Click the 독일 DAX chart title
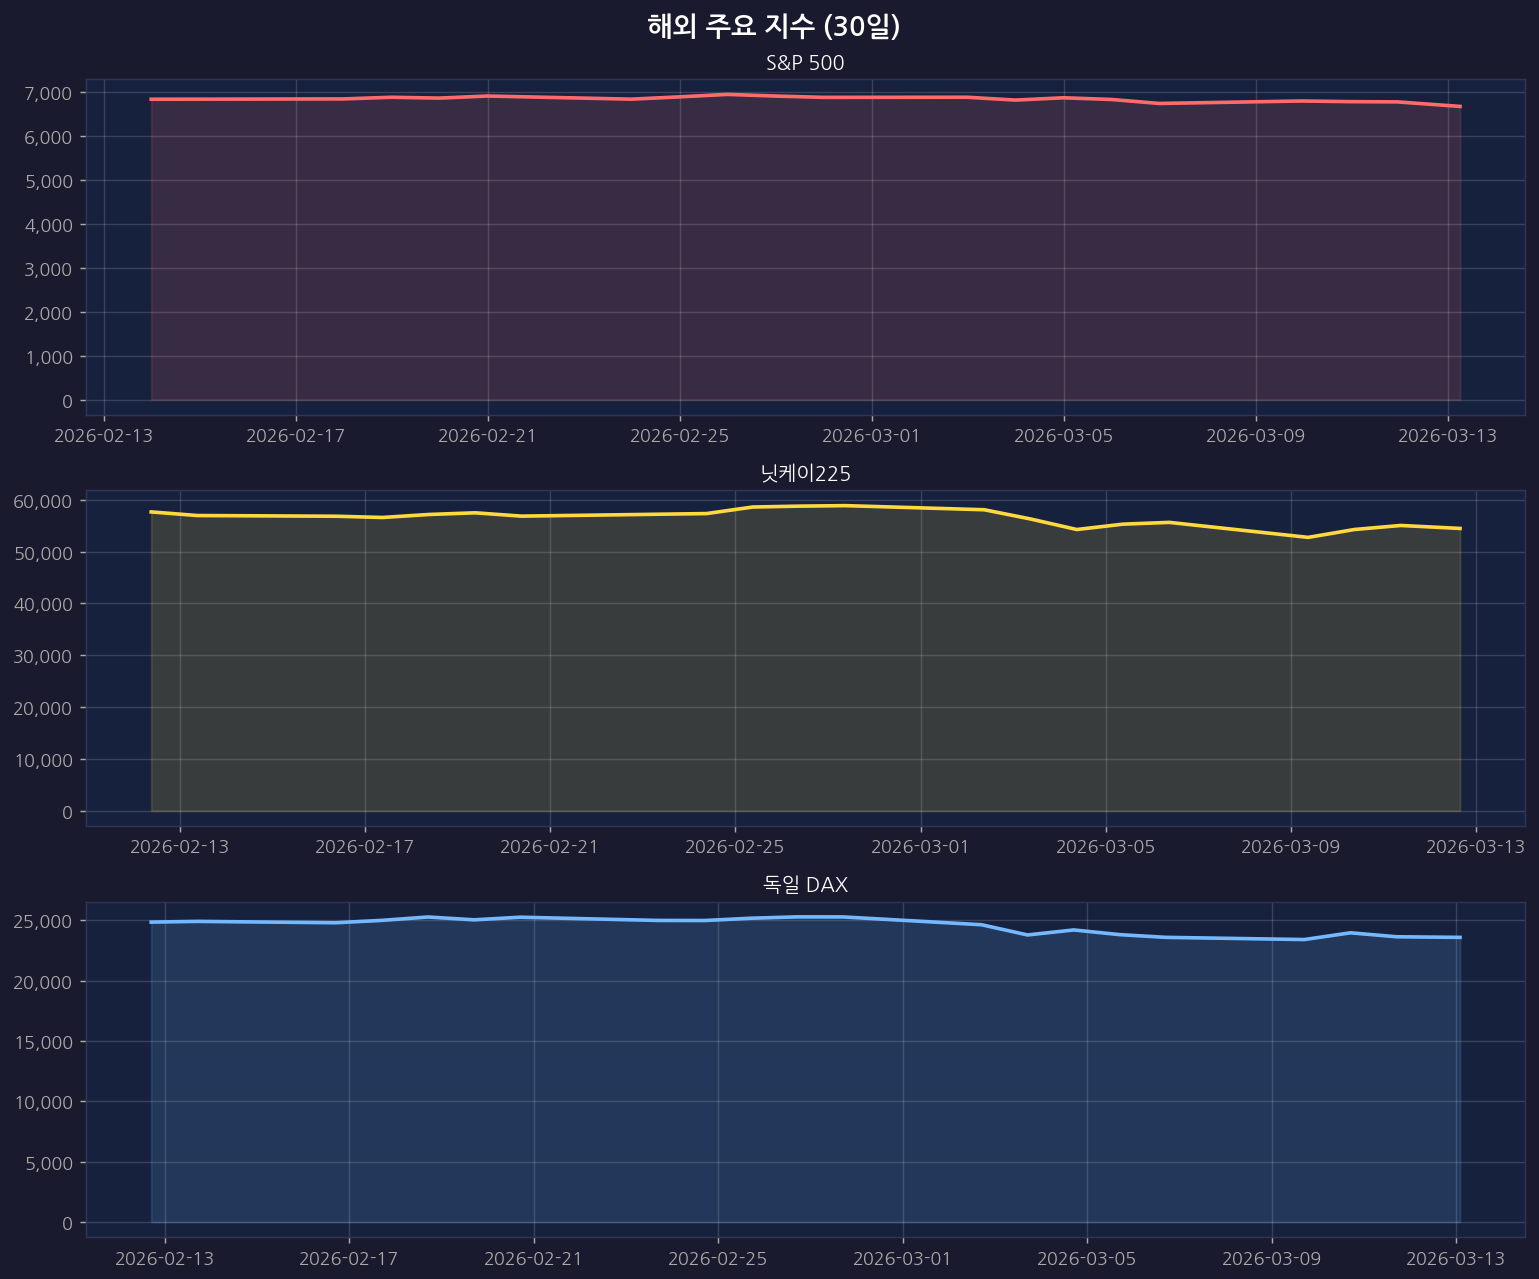 [805, 885]
